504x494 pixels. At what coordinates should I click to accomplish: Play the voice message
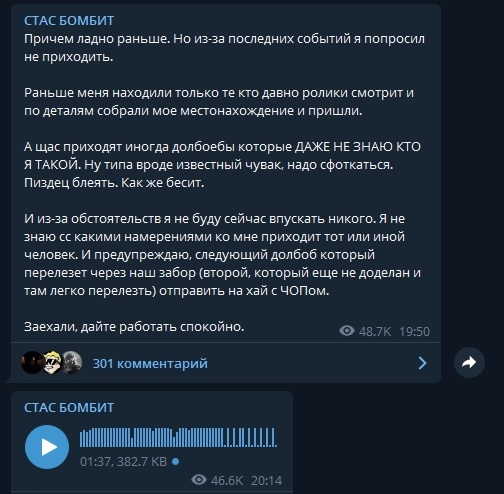pyautogui.click(x=47, y=447)
